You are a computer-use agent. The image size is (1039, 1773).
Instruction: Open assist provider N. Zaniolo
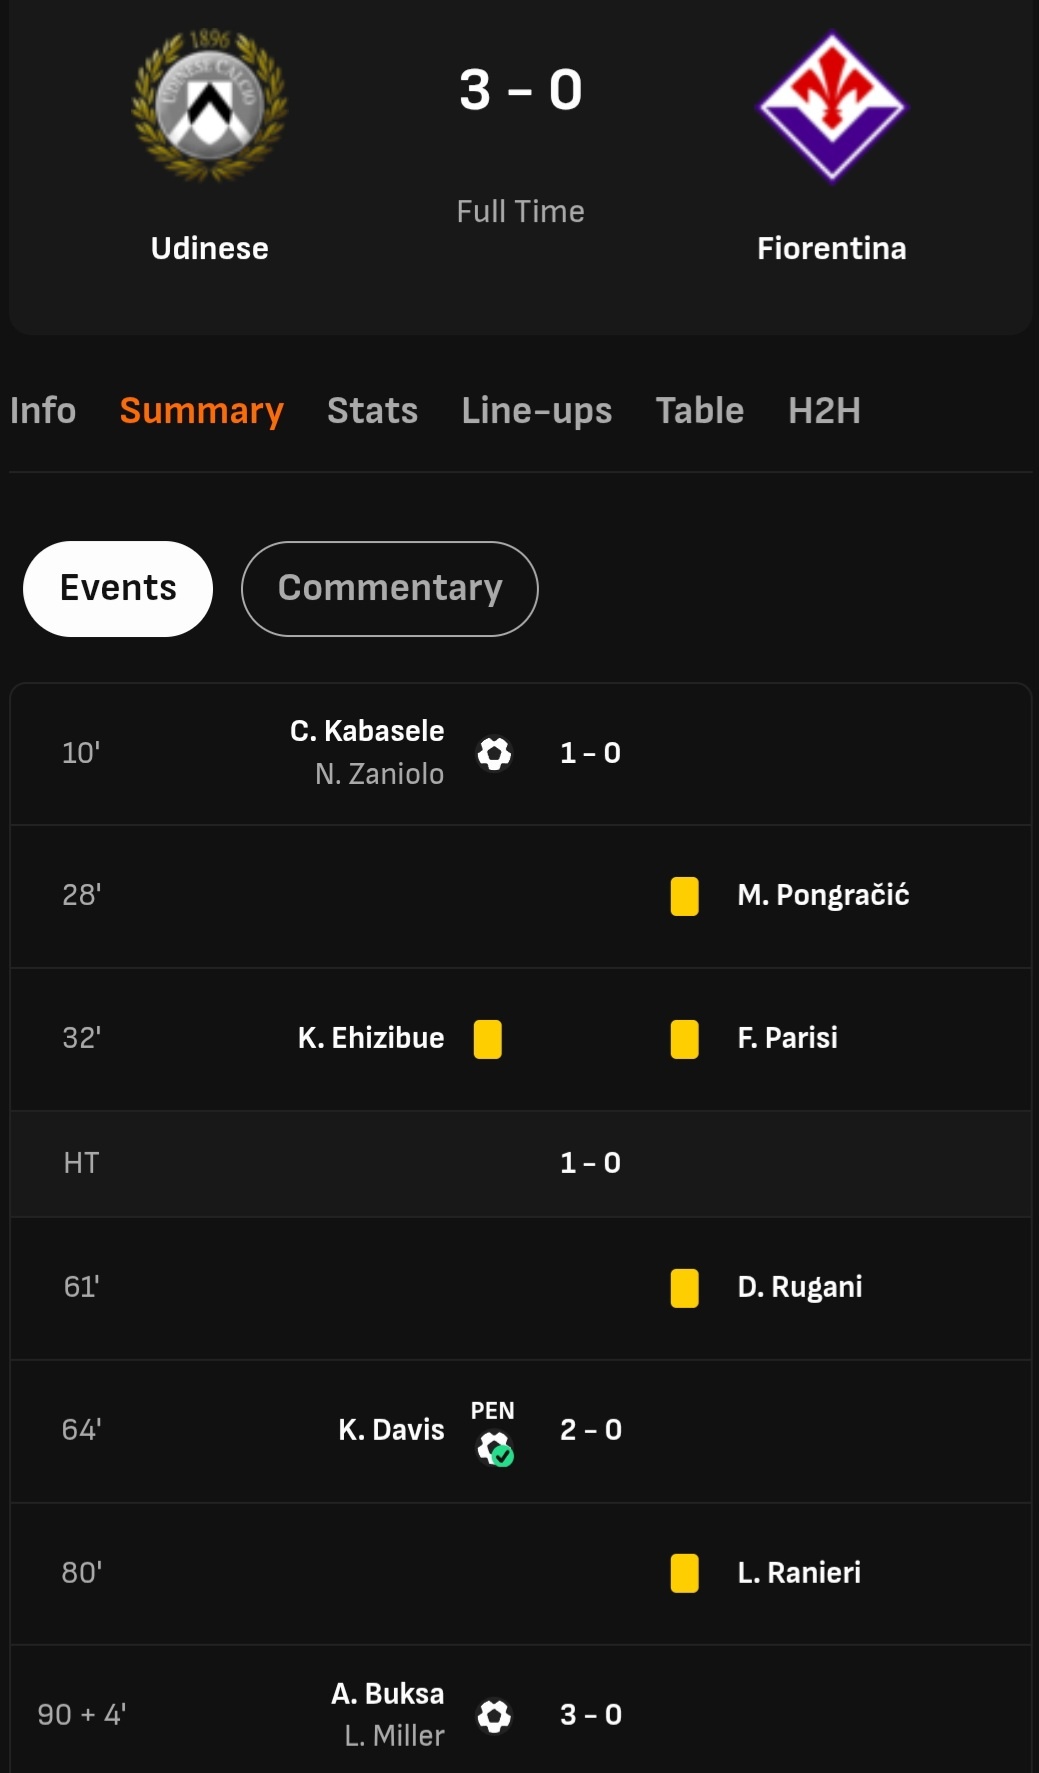379,774
